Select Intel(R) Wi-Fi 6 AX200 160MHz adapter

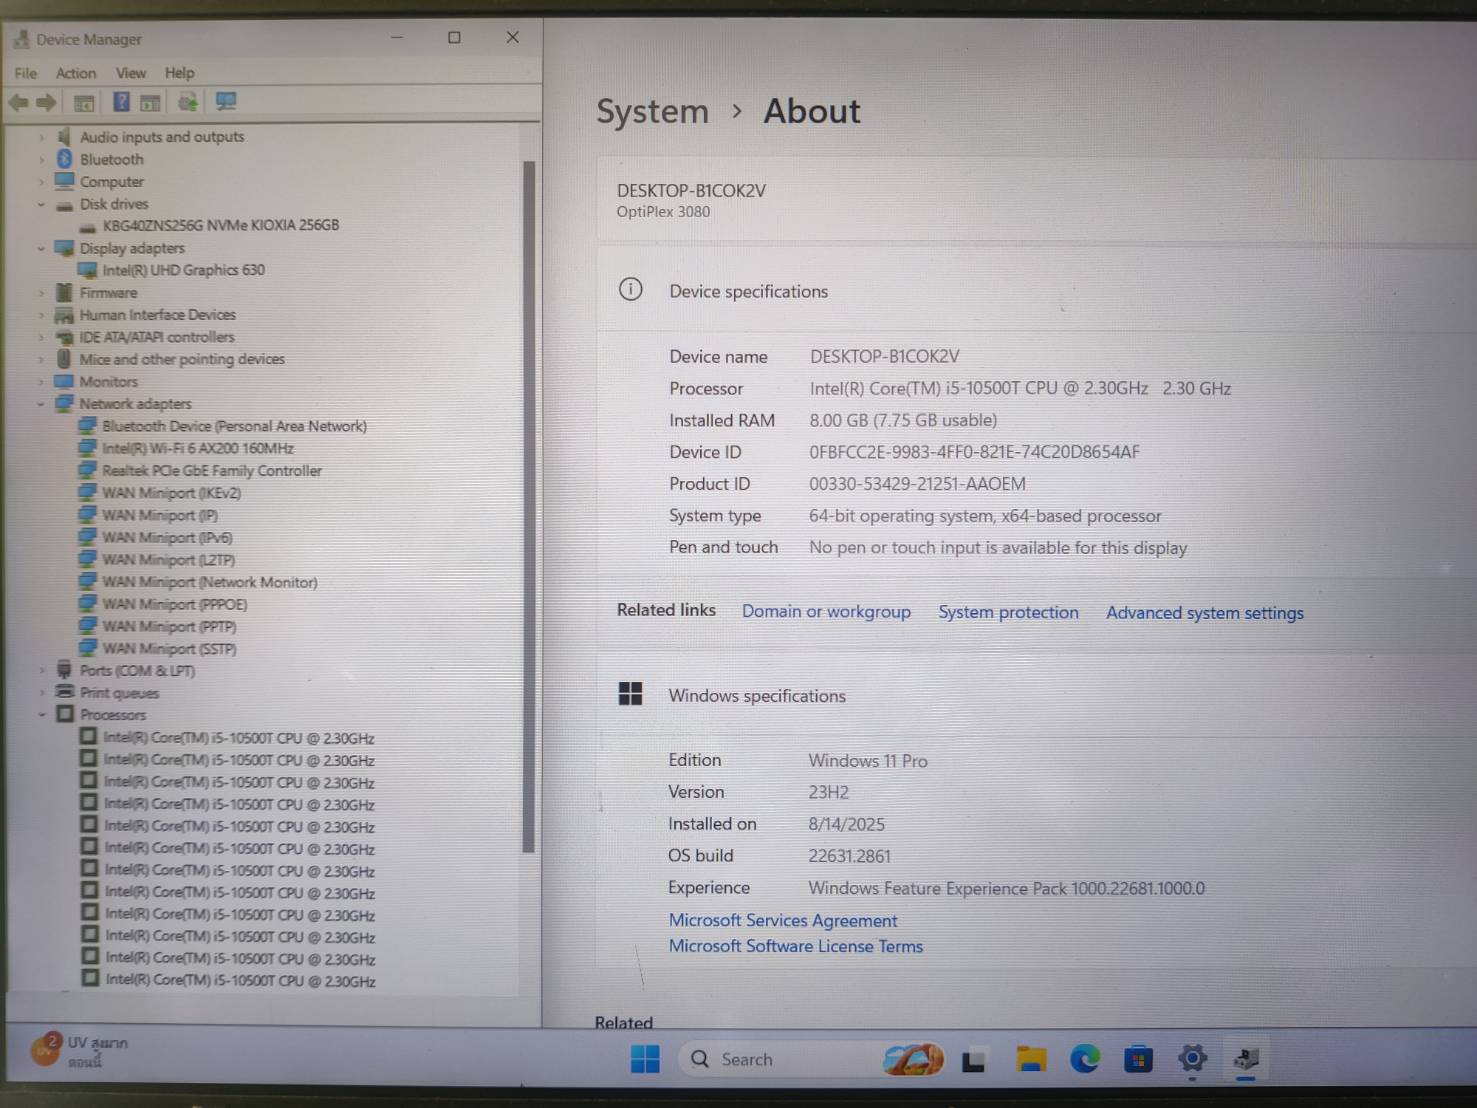(198, 448)
